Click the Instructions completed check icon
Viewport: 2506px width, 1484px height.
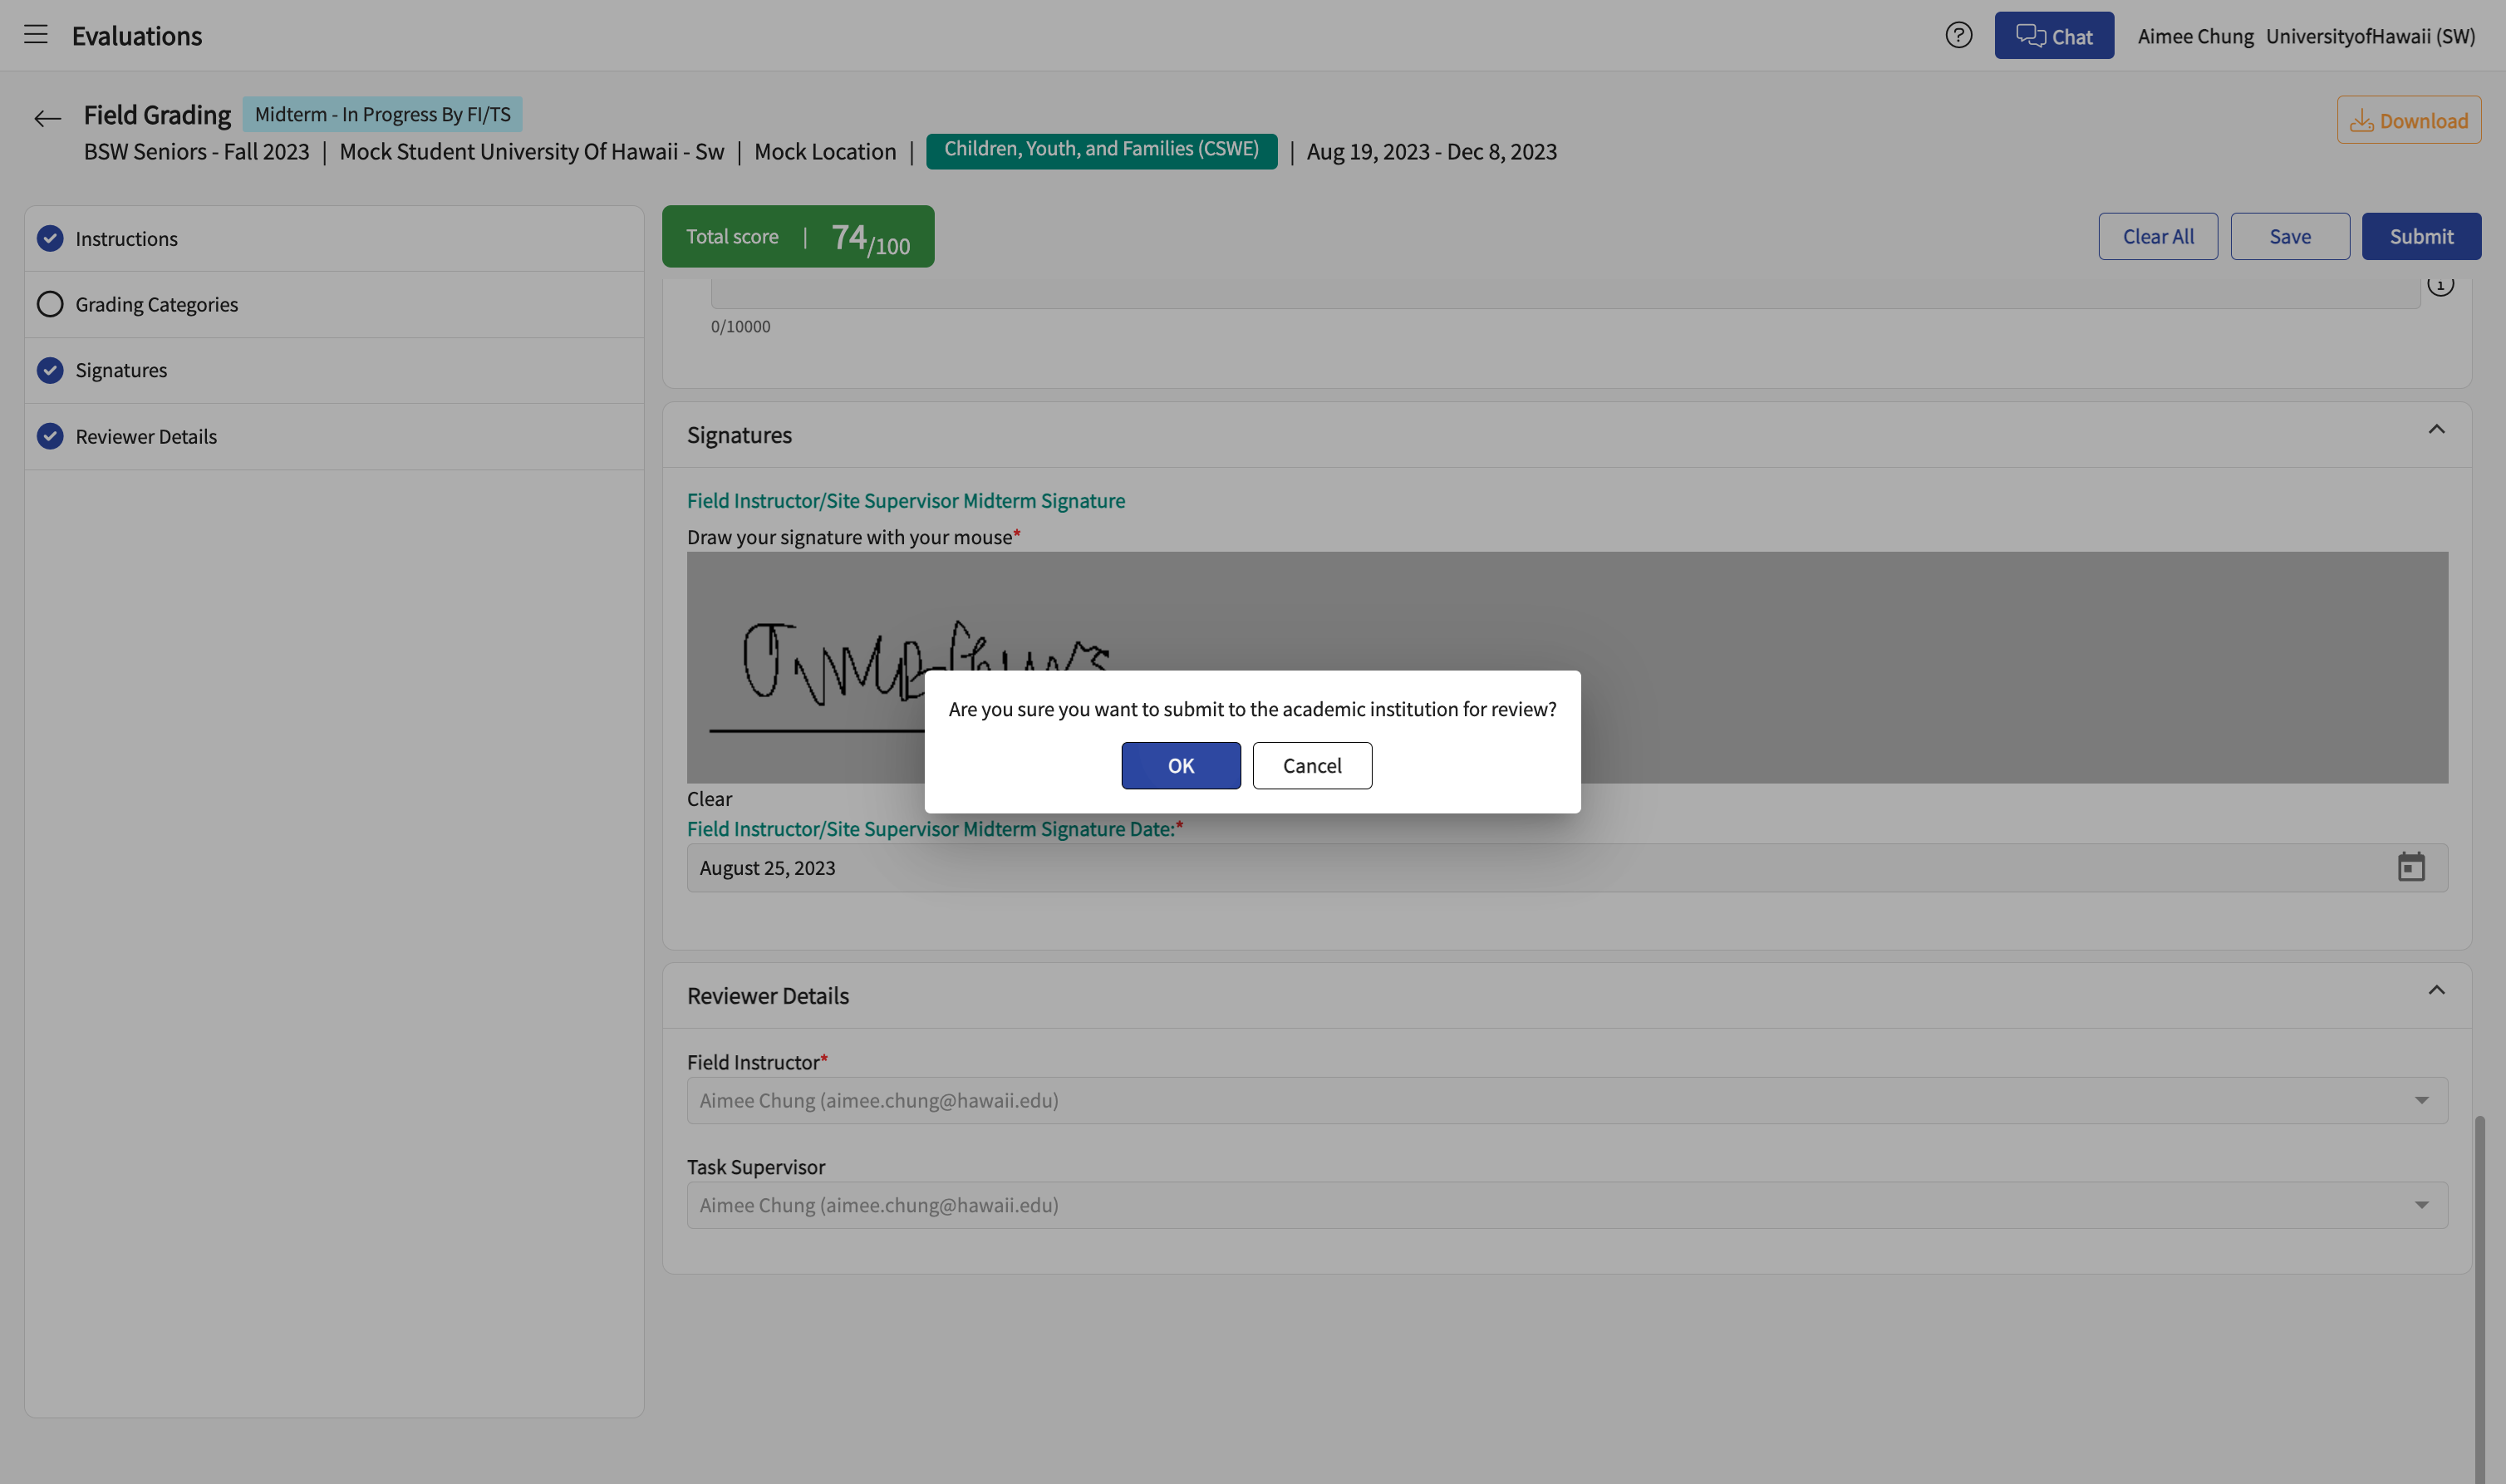point(50,238)
